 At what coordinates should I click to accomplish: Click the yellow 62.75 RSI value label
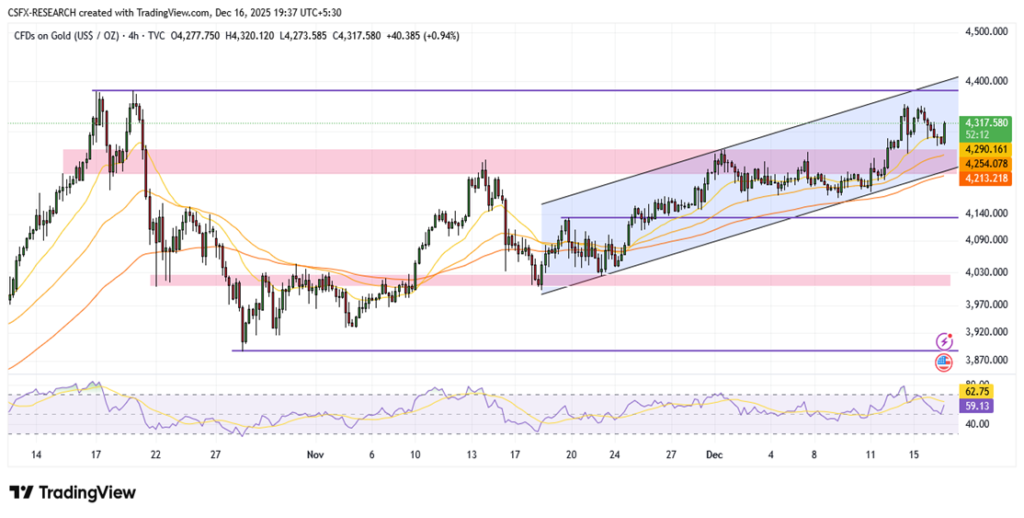coord(976,393)
